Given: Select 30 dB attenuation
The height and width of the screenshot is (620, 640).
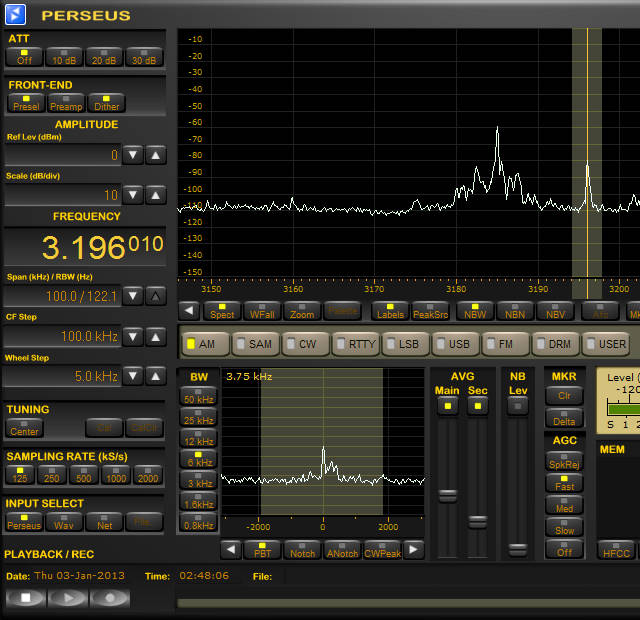Looking at the screenshot, I should (x=144, y=57).
